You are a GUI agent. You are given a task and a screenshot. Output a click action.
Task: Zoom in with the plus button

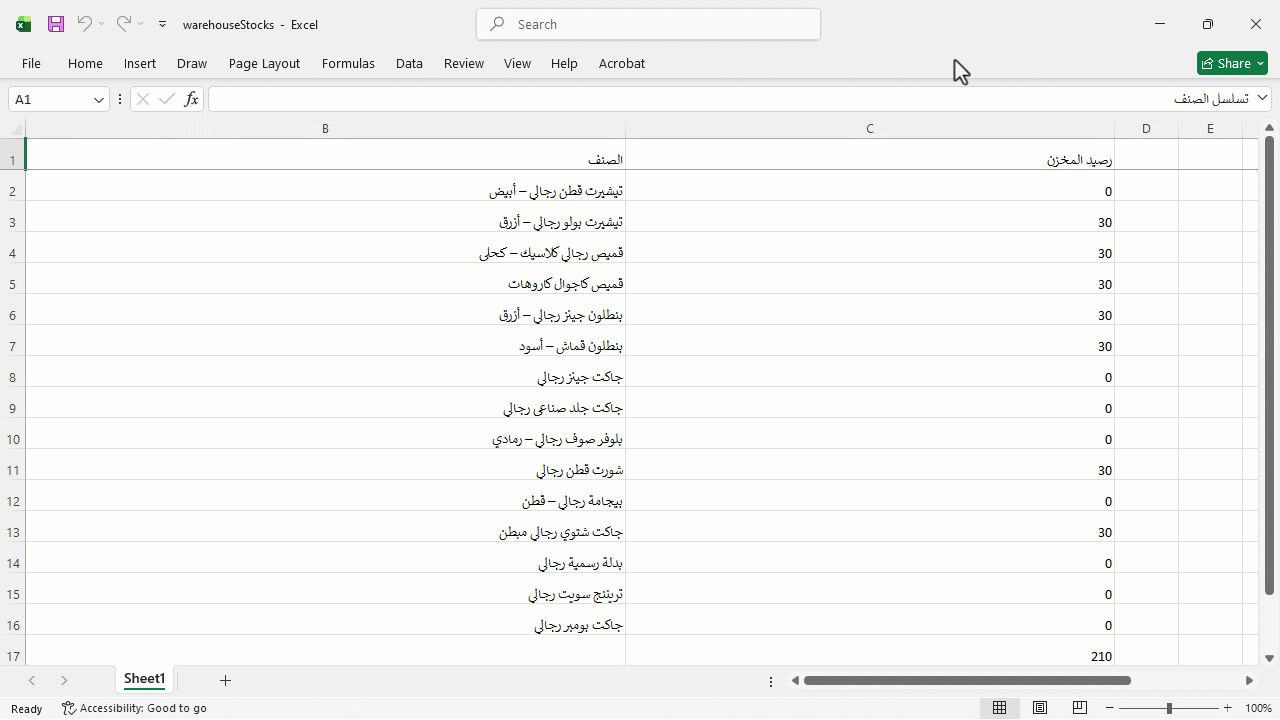click(x=1228, y=708)
